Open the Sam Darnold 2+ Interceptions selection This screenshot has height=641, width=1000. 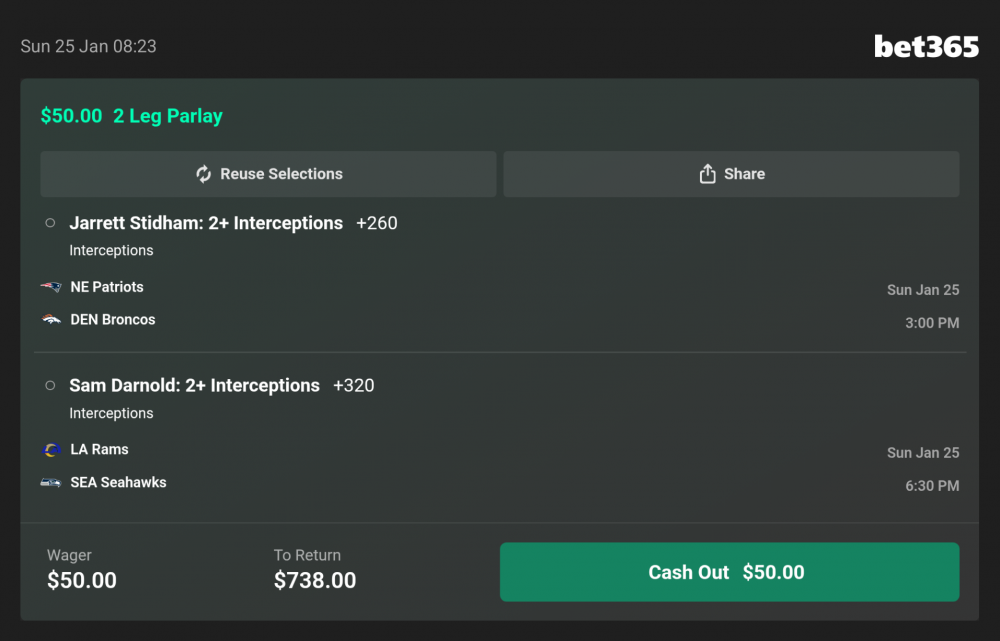pos(194,385)
